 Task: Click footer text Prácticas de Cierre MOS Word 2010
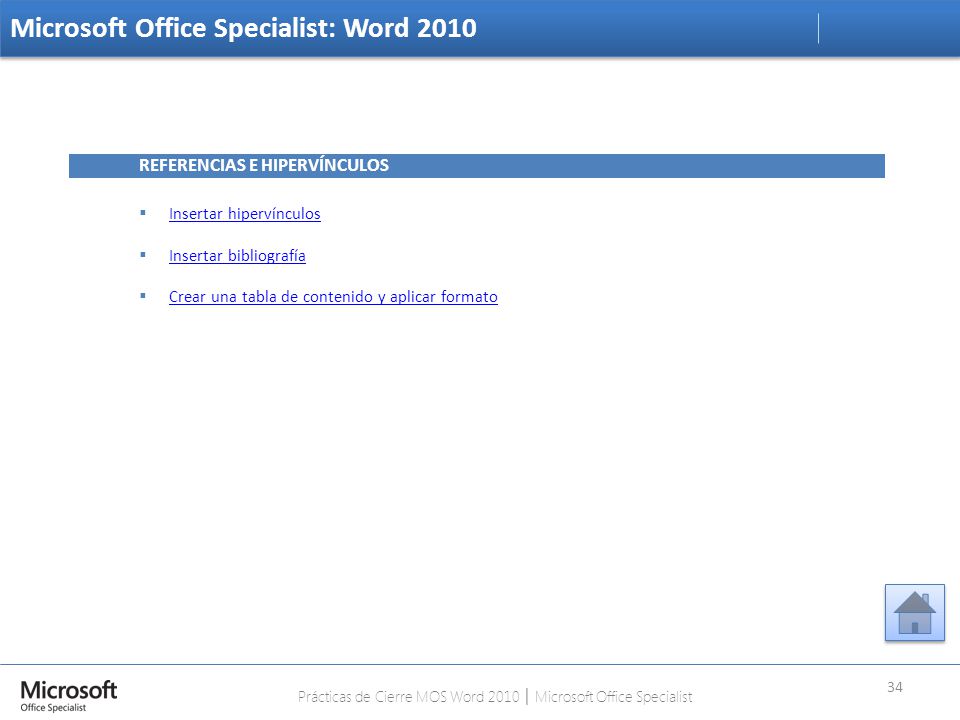[408, 697]
